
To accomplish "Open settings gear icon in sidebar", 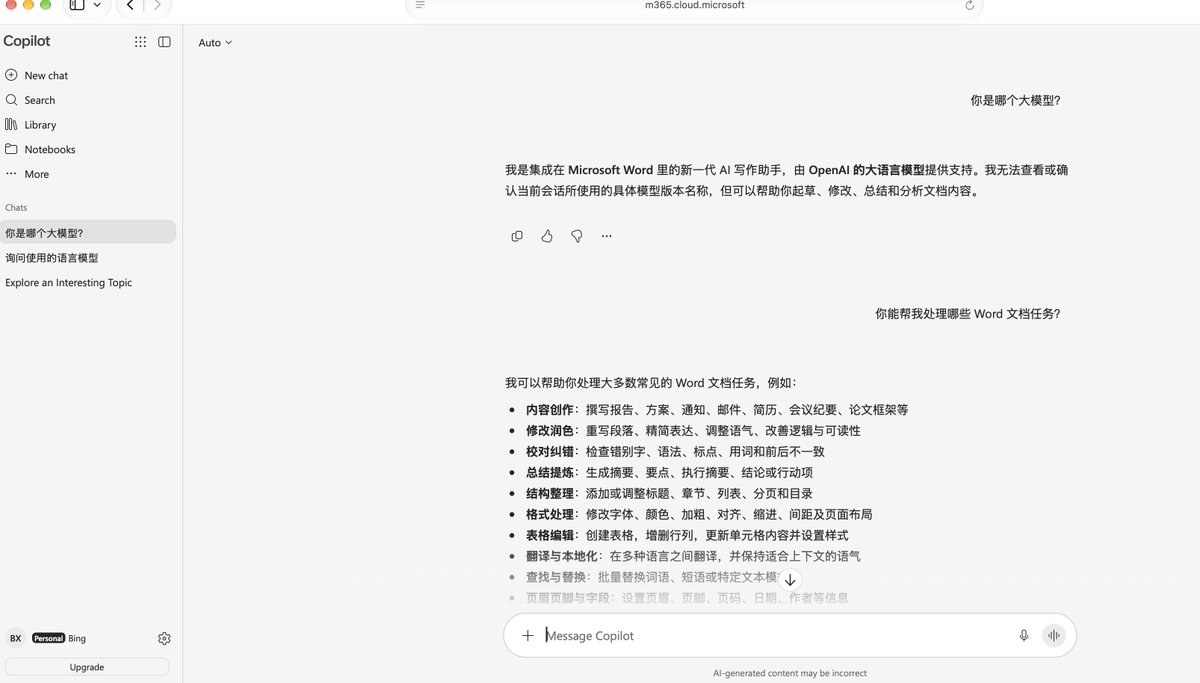I will click(164, 638).
